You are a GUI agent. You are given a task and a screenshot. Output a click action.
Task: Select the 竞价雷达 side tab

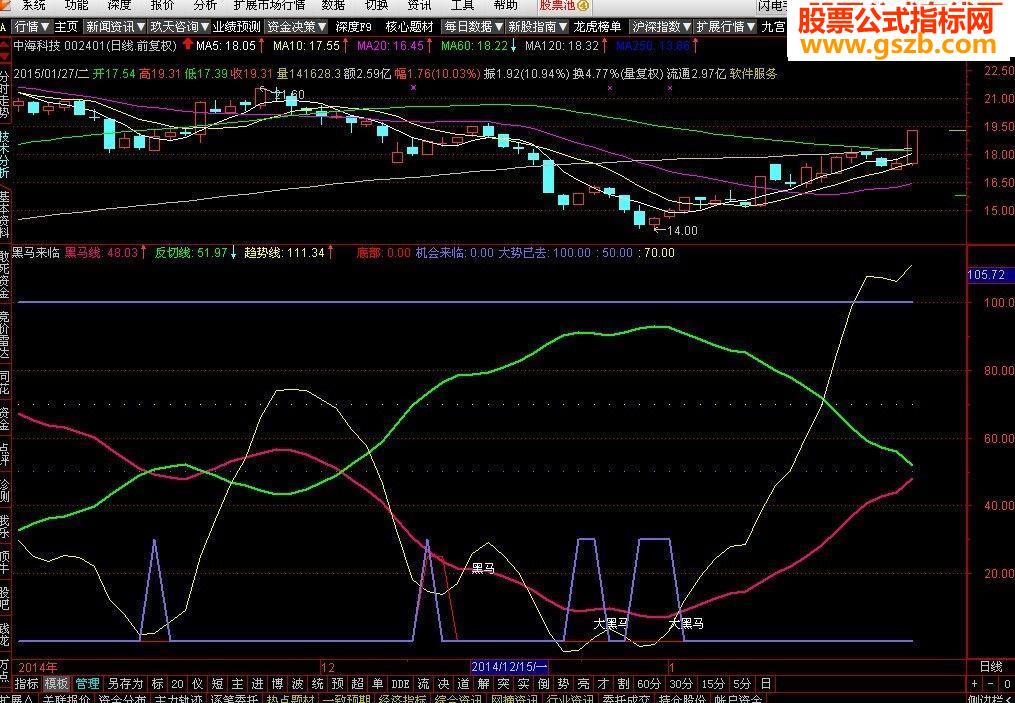[x=5, y=334]
